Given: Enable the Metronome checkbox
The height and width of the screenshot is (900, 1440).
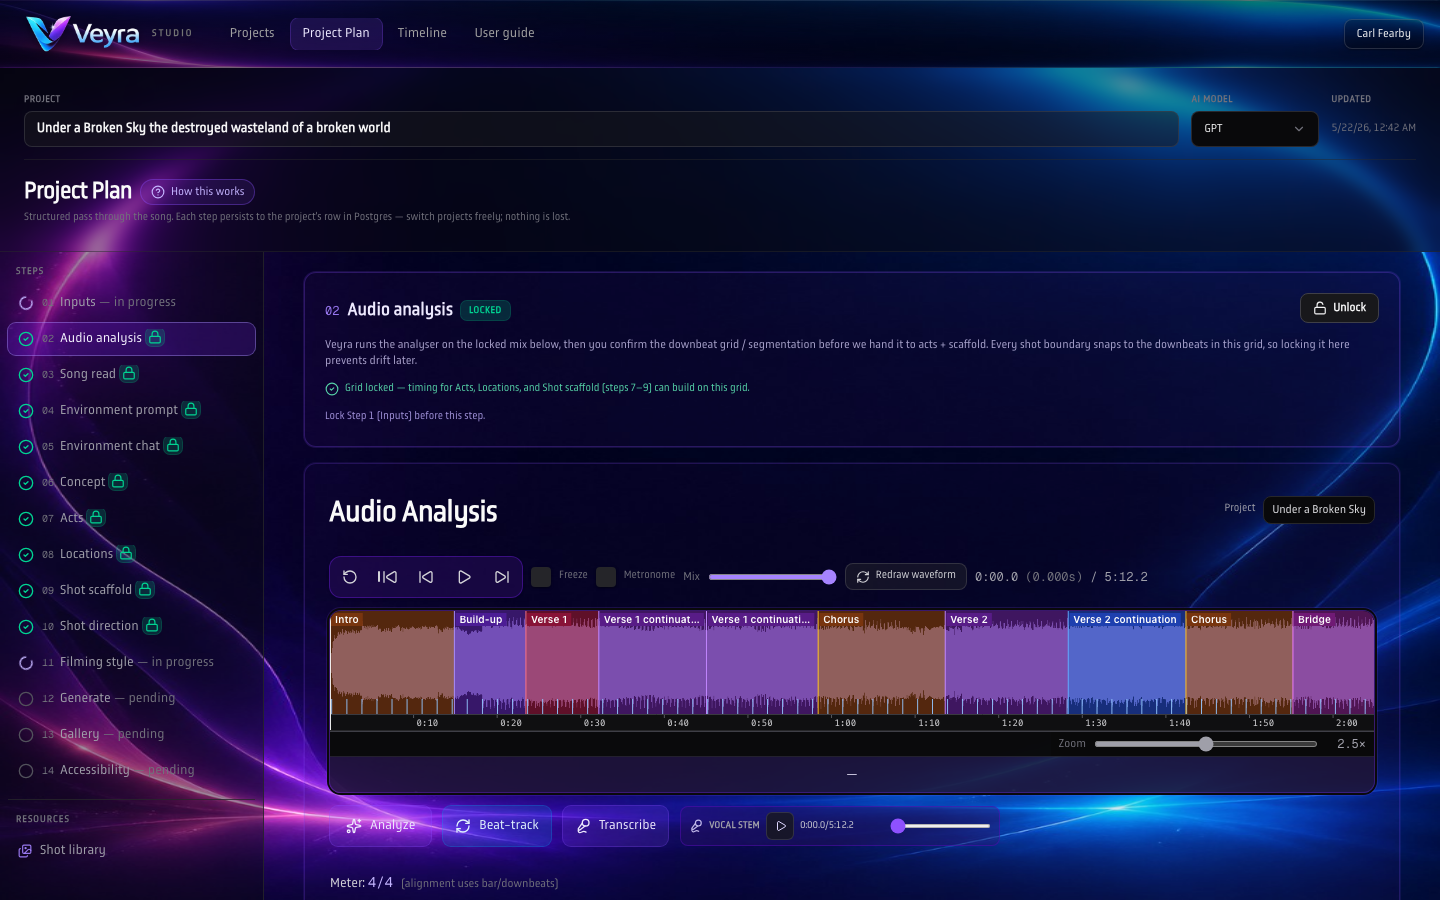Looking at the screenshot, I should [x=606, y=577].
